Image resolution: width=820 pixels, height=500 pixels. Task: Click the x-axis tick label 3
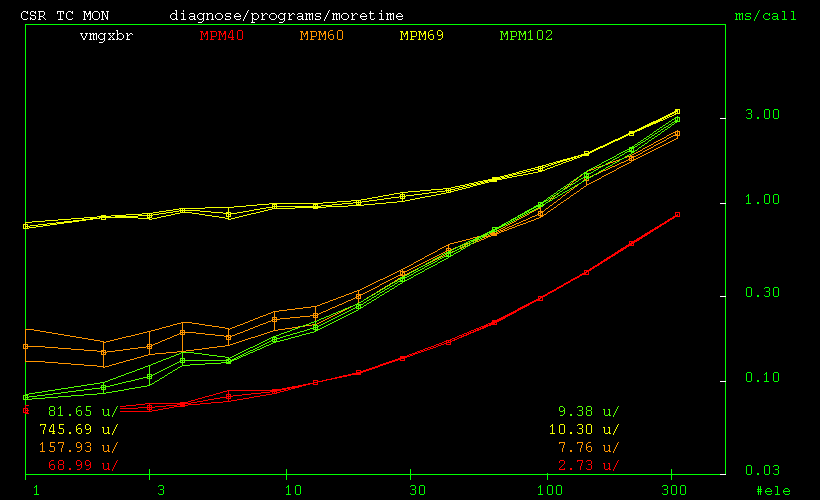click(161, 491)
